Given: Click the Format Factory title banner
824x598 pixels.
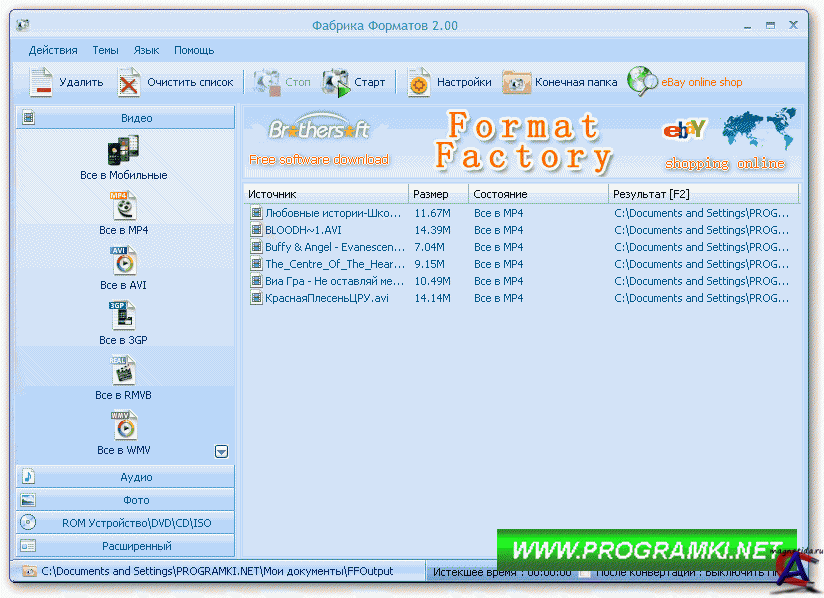Looking at the screenshot, I should (523, 141).
